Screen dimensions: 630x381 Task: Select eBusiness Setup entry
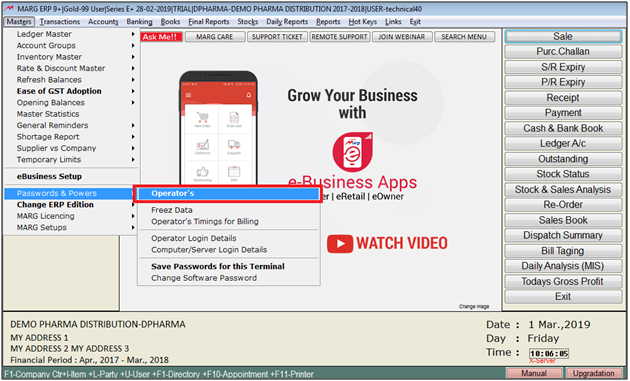point(72,176)
